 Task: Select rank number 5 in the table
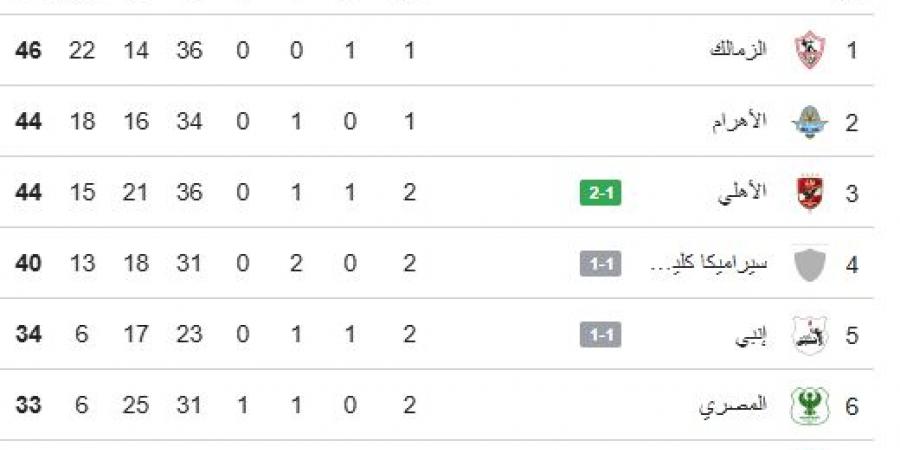(x=852, y=335)
